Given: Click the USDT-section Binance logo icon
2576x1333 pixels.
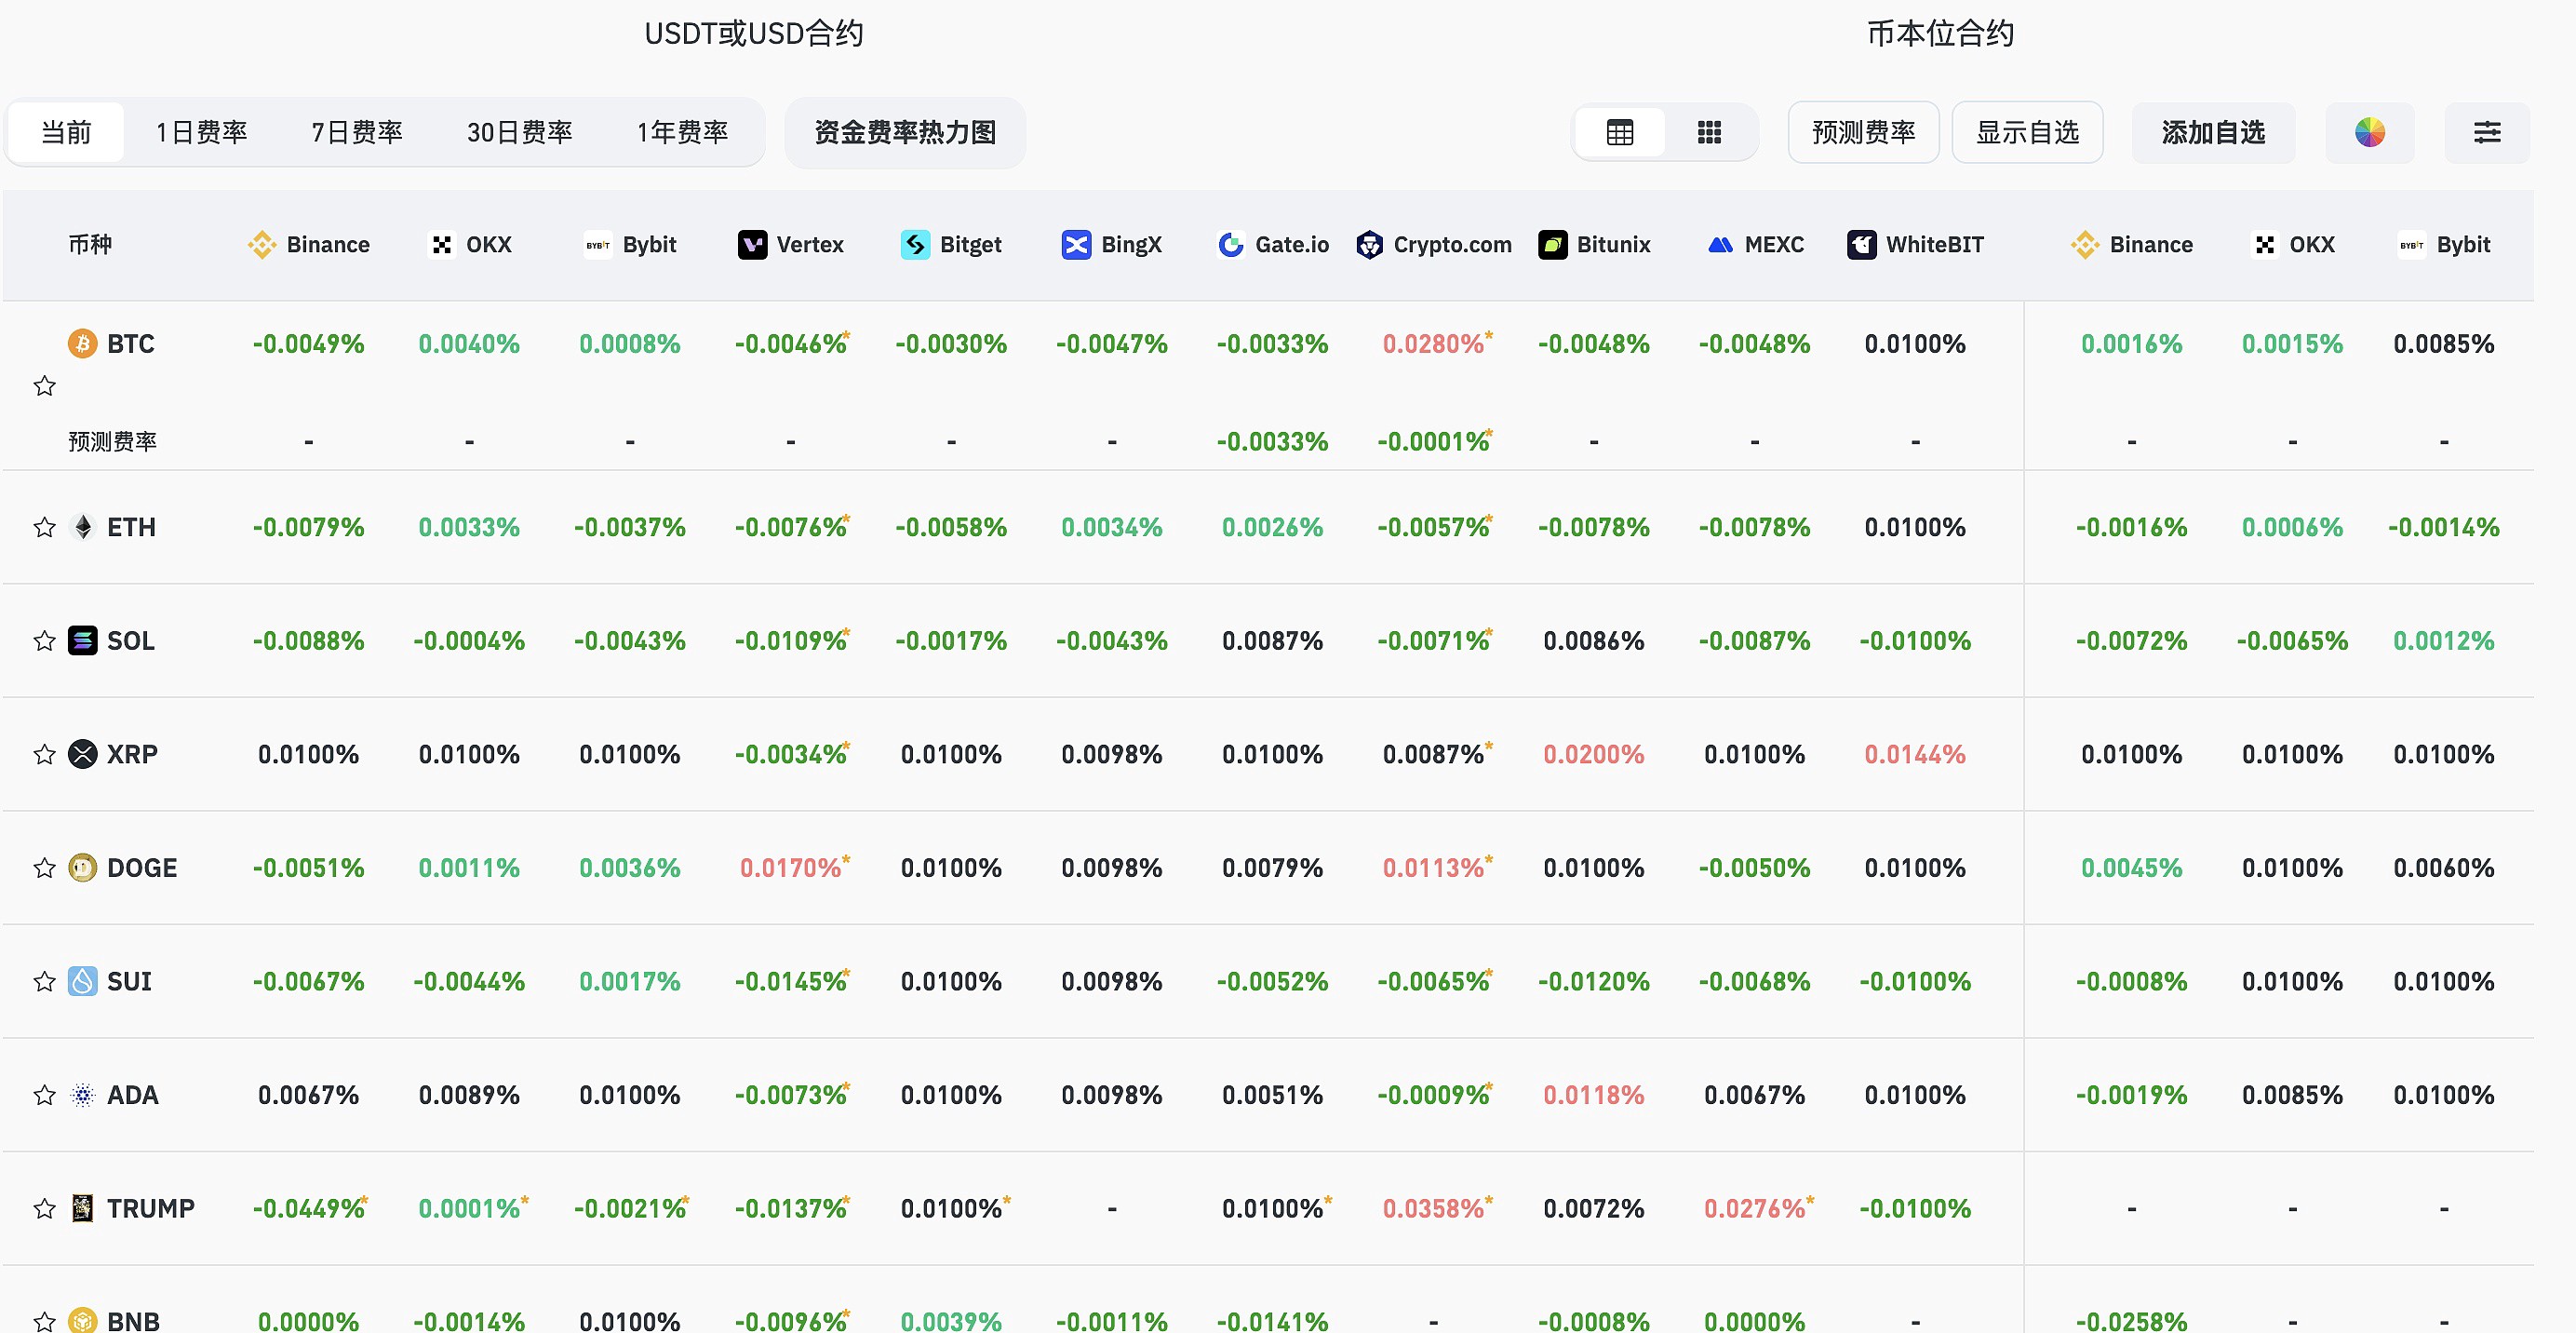Looking at the screenshot, I should click(262, 244).
